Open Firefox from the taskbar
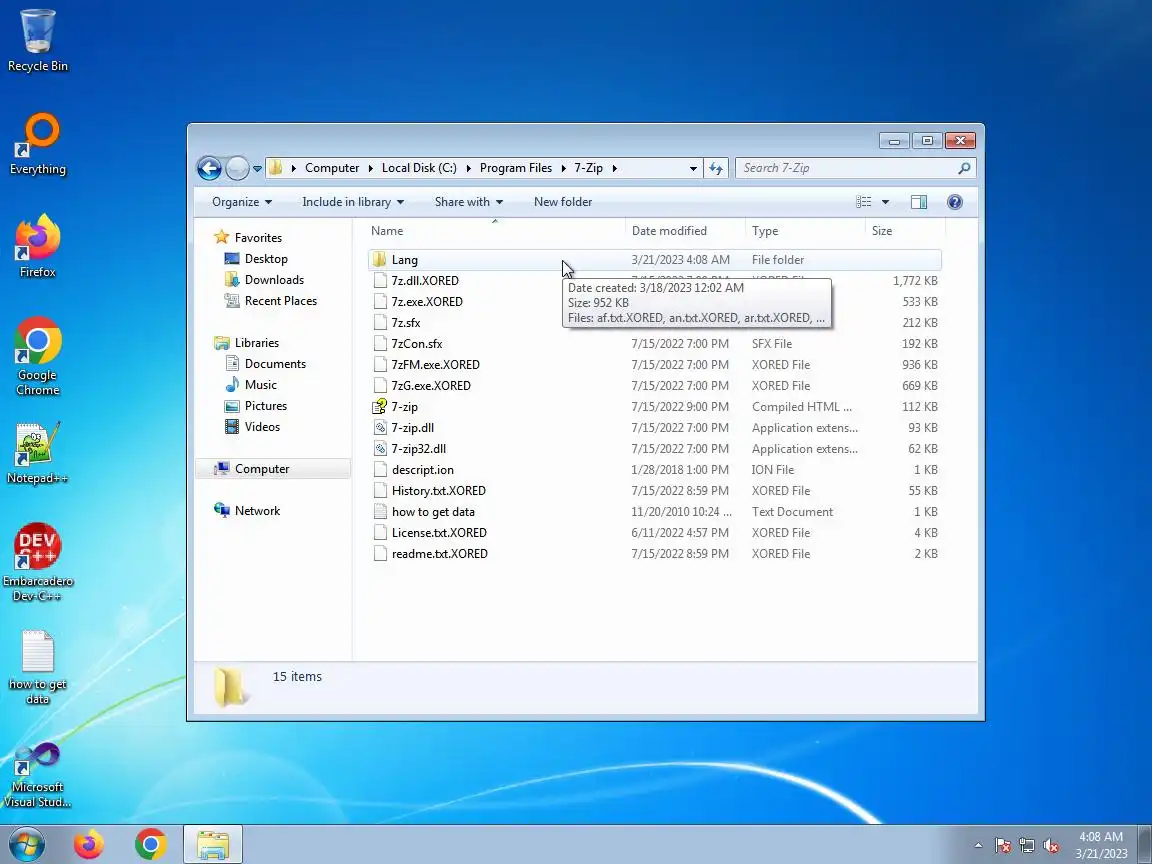The image size is (1152, 864). click(89, 844)
